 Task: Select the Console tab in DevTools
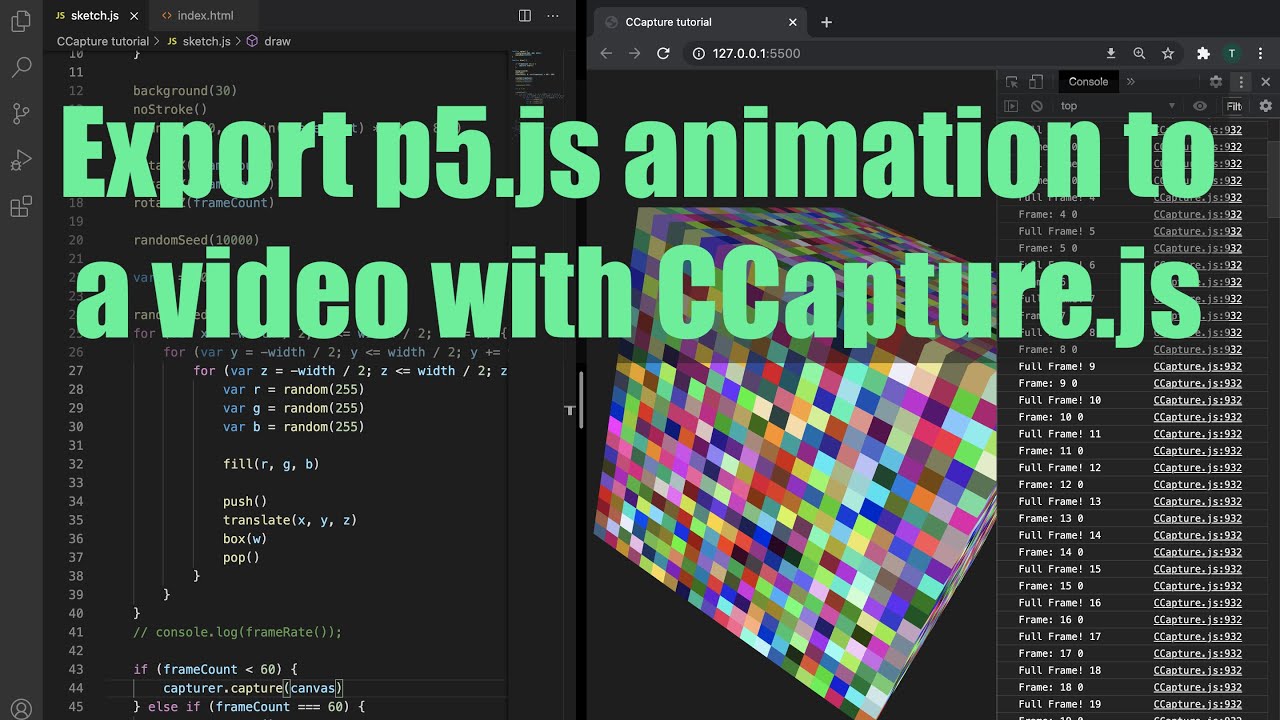[x=1088, y=82]
